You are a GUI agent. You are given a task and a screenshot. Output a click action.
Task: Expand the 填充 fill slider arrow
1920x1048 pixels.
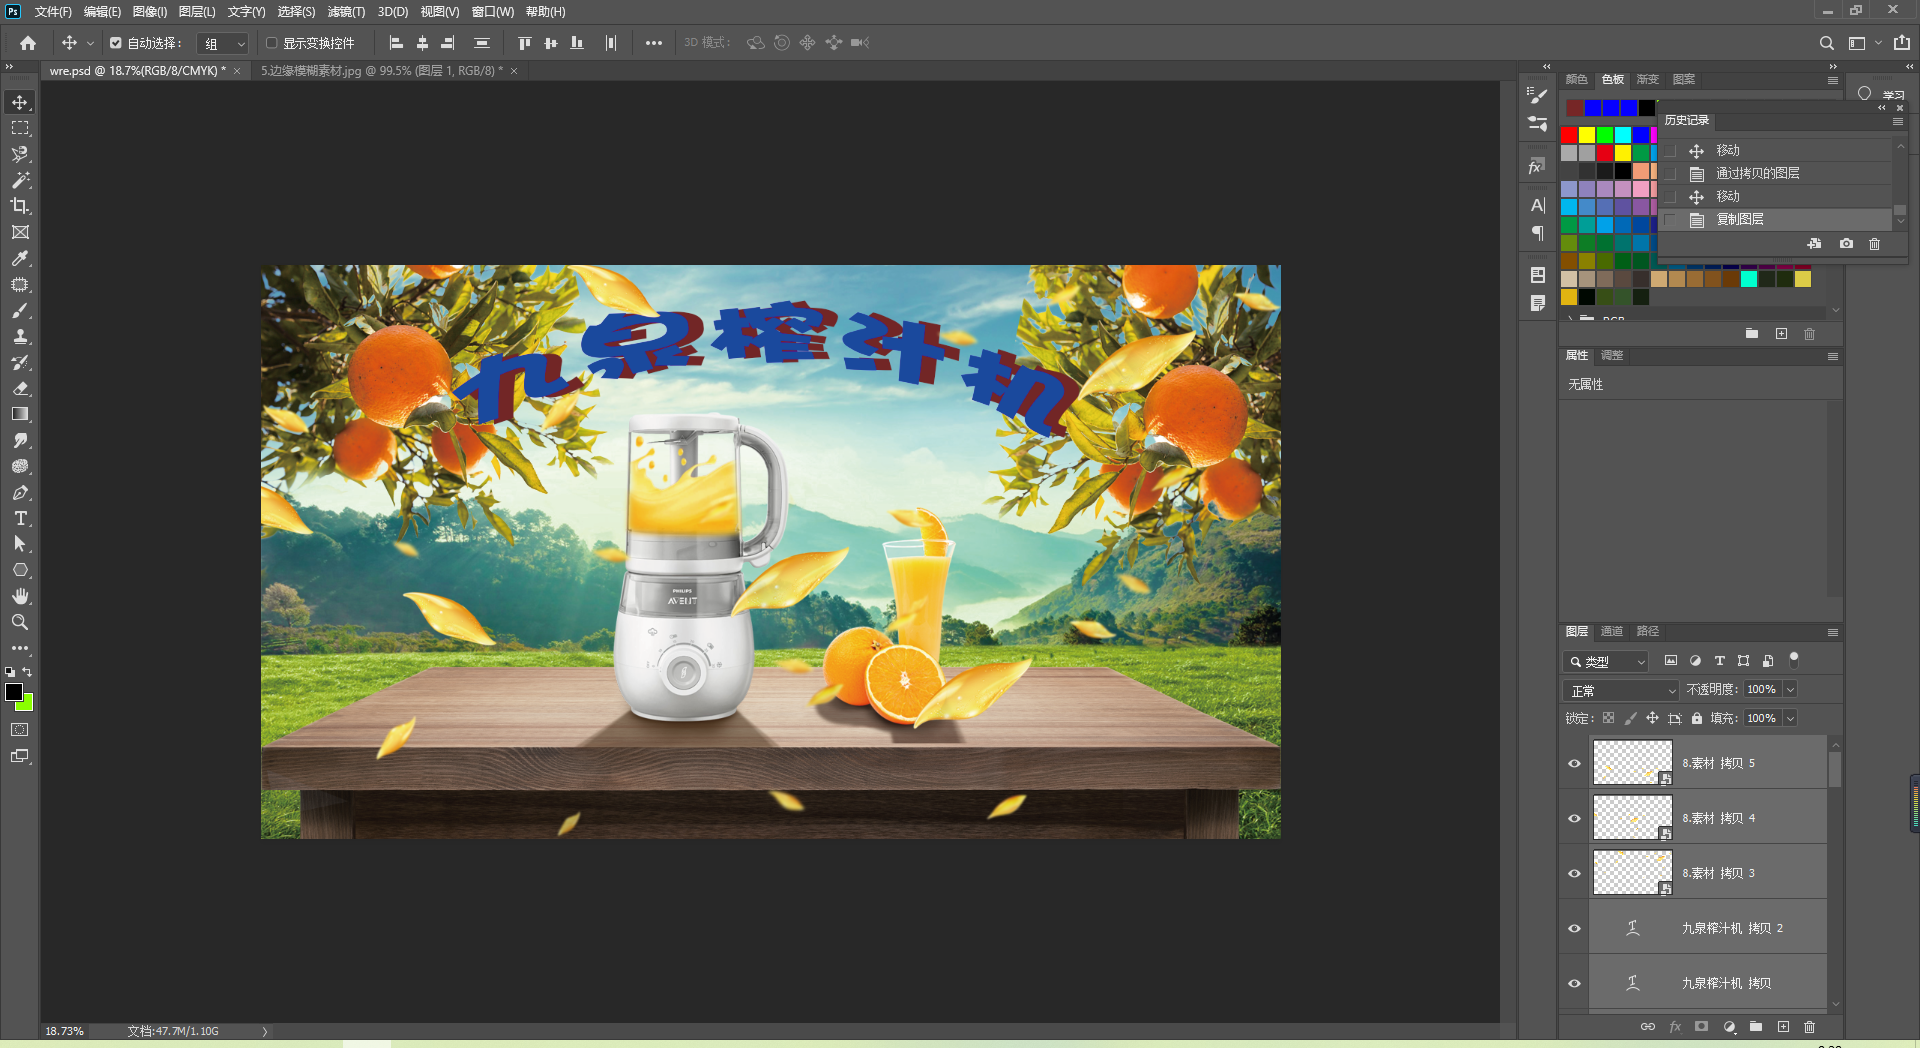coord(1790,718)
